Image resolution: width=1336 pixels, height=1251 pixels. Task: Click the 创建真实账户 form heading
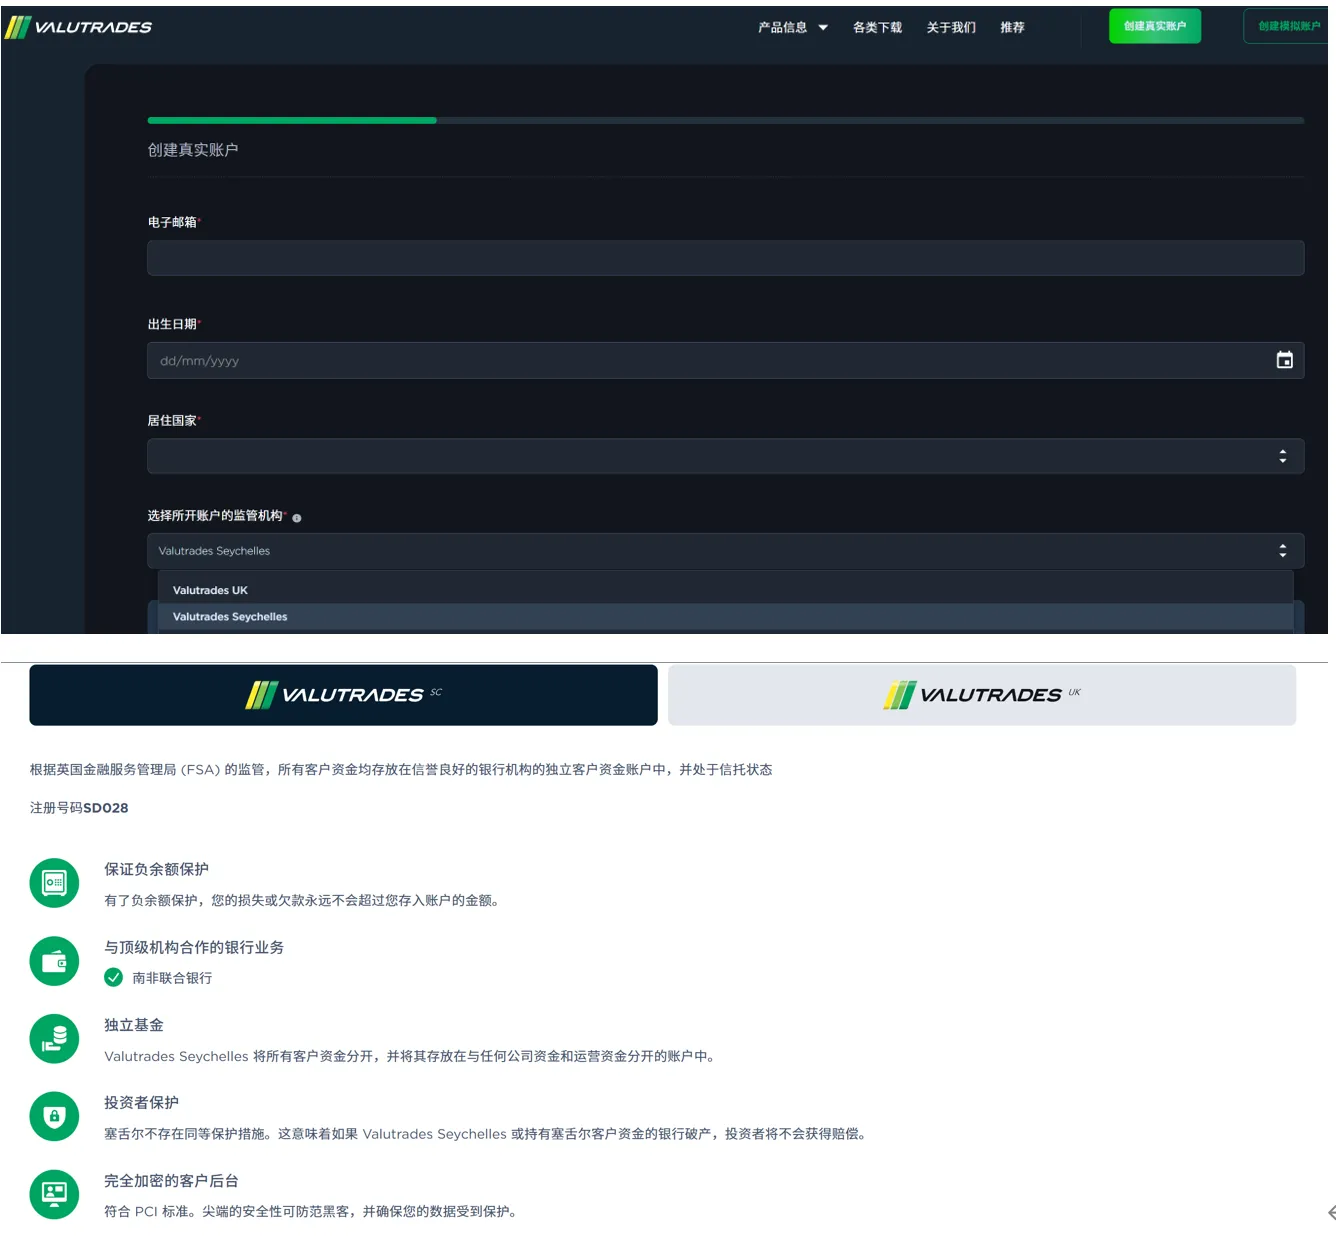(193, 150)
